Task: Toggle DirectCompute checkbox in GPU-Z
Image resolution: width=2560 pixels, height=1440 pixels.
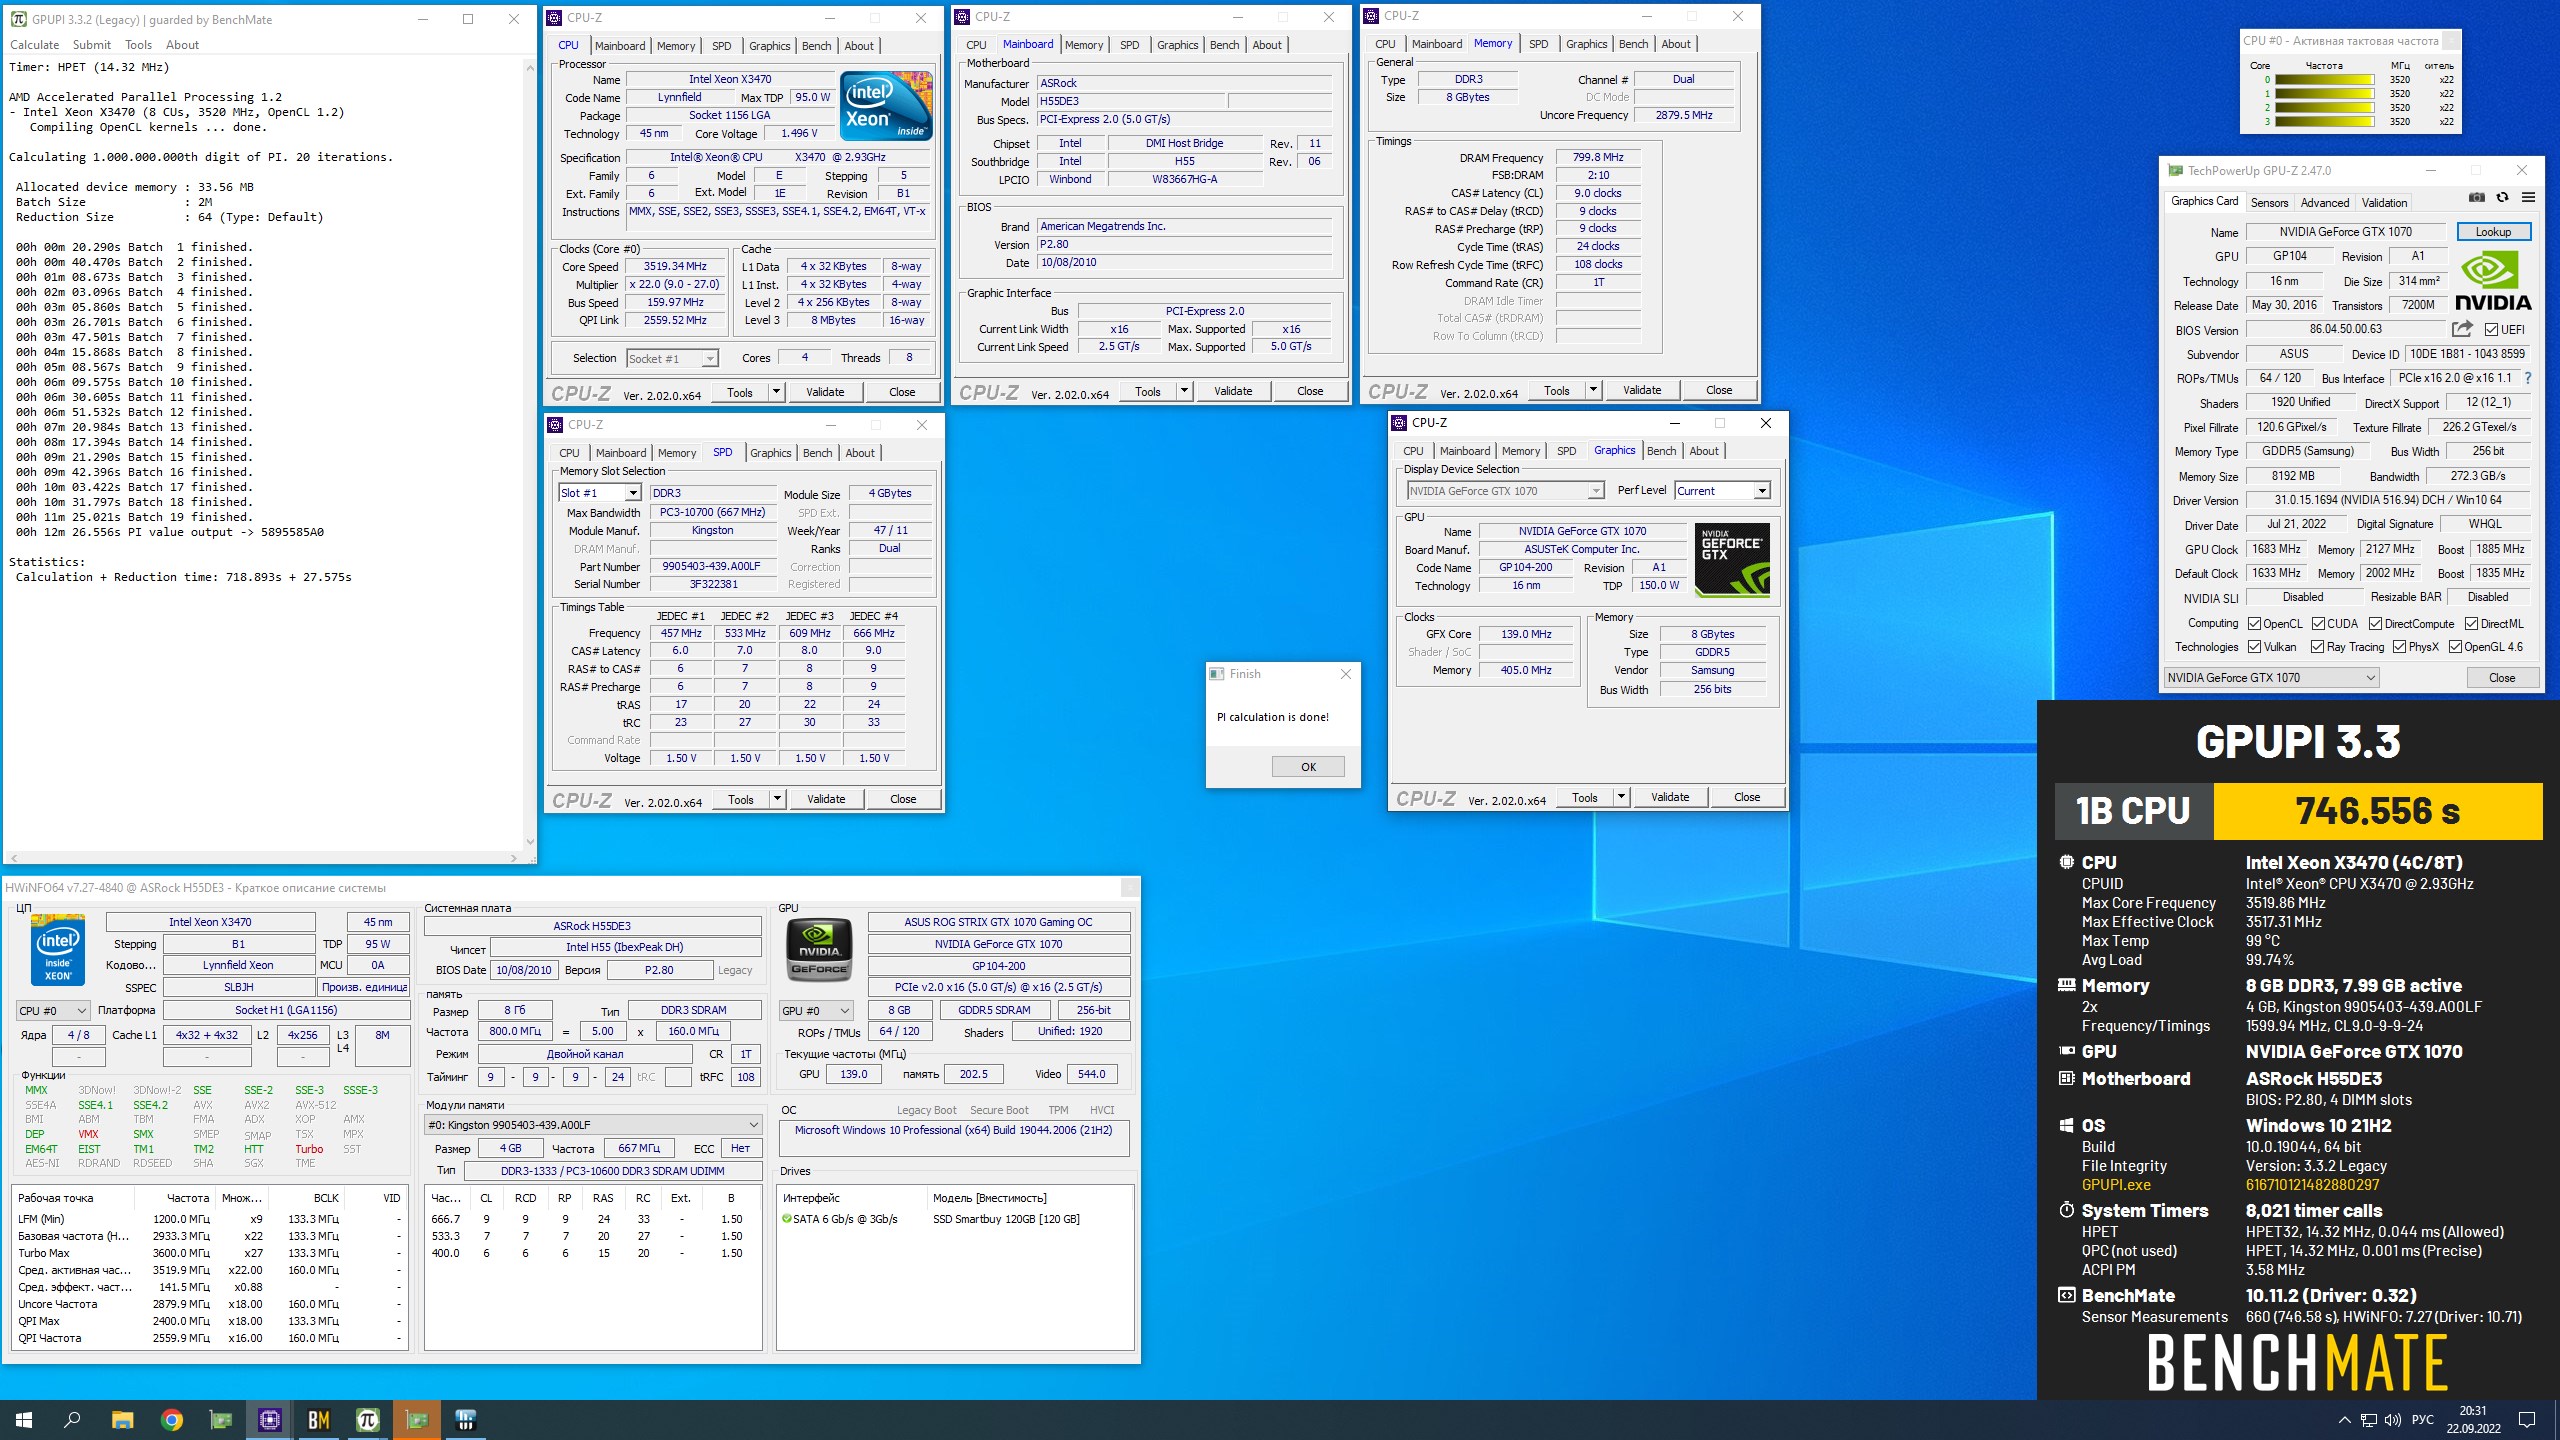Action: click(2375, 623)
